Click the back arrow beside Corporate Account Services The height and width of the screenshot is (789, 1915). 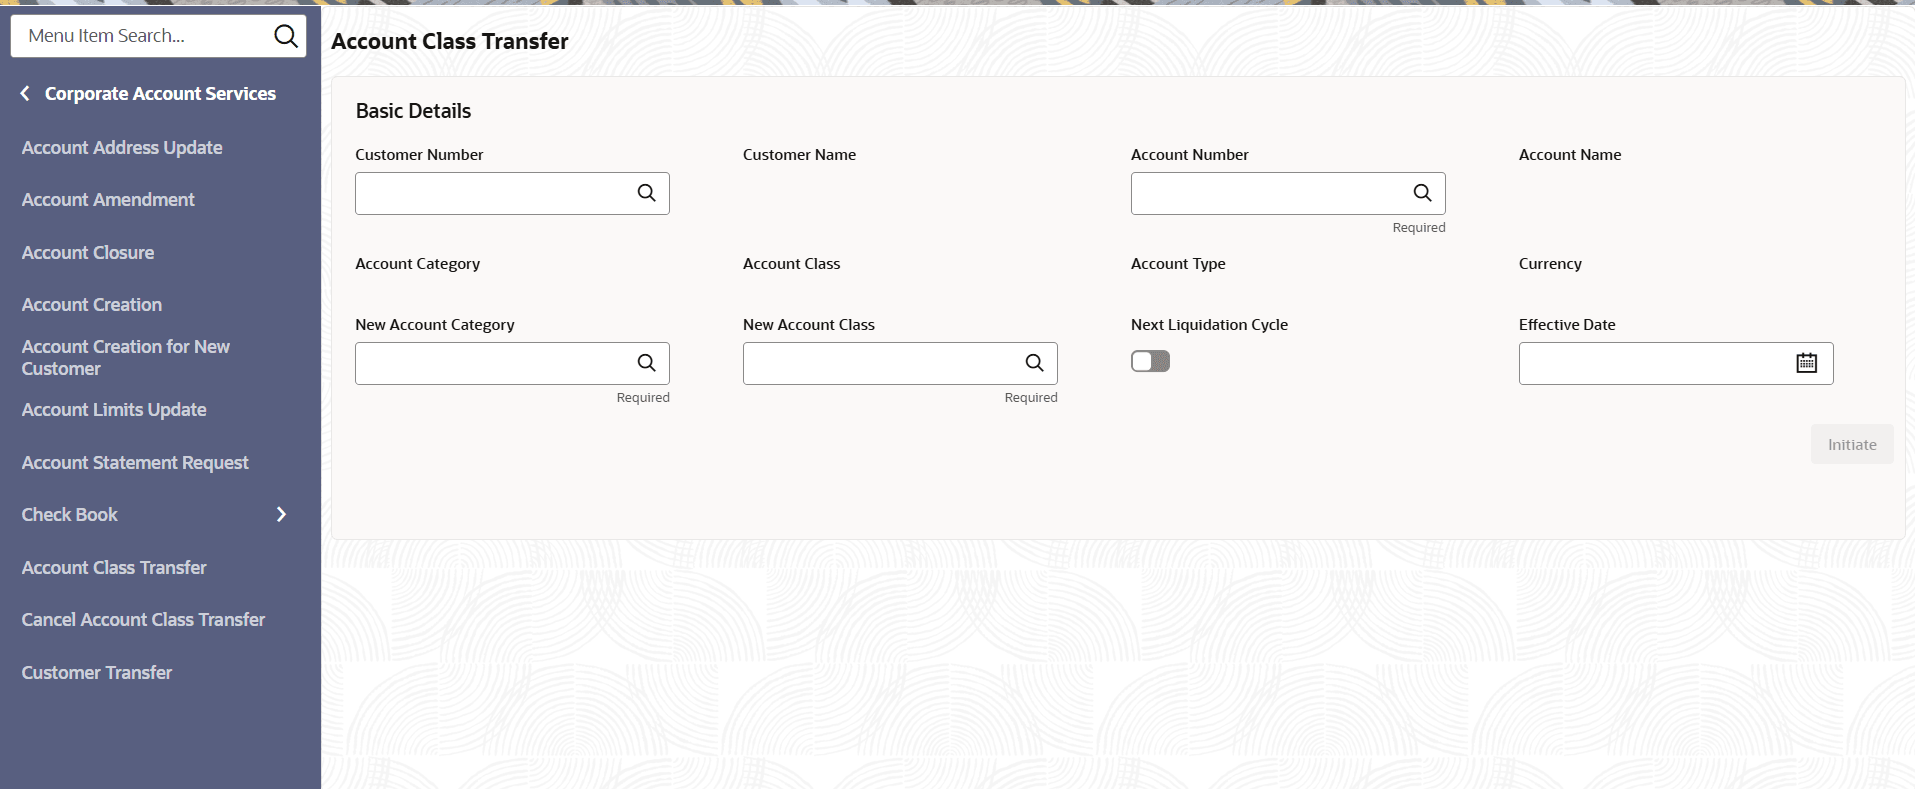[x=25, y=93]
